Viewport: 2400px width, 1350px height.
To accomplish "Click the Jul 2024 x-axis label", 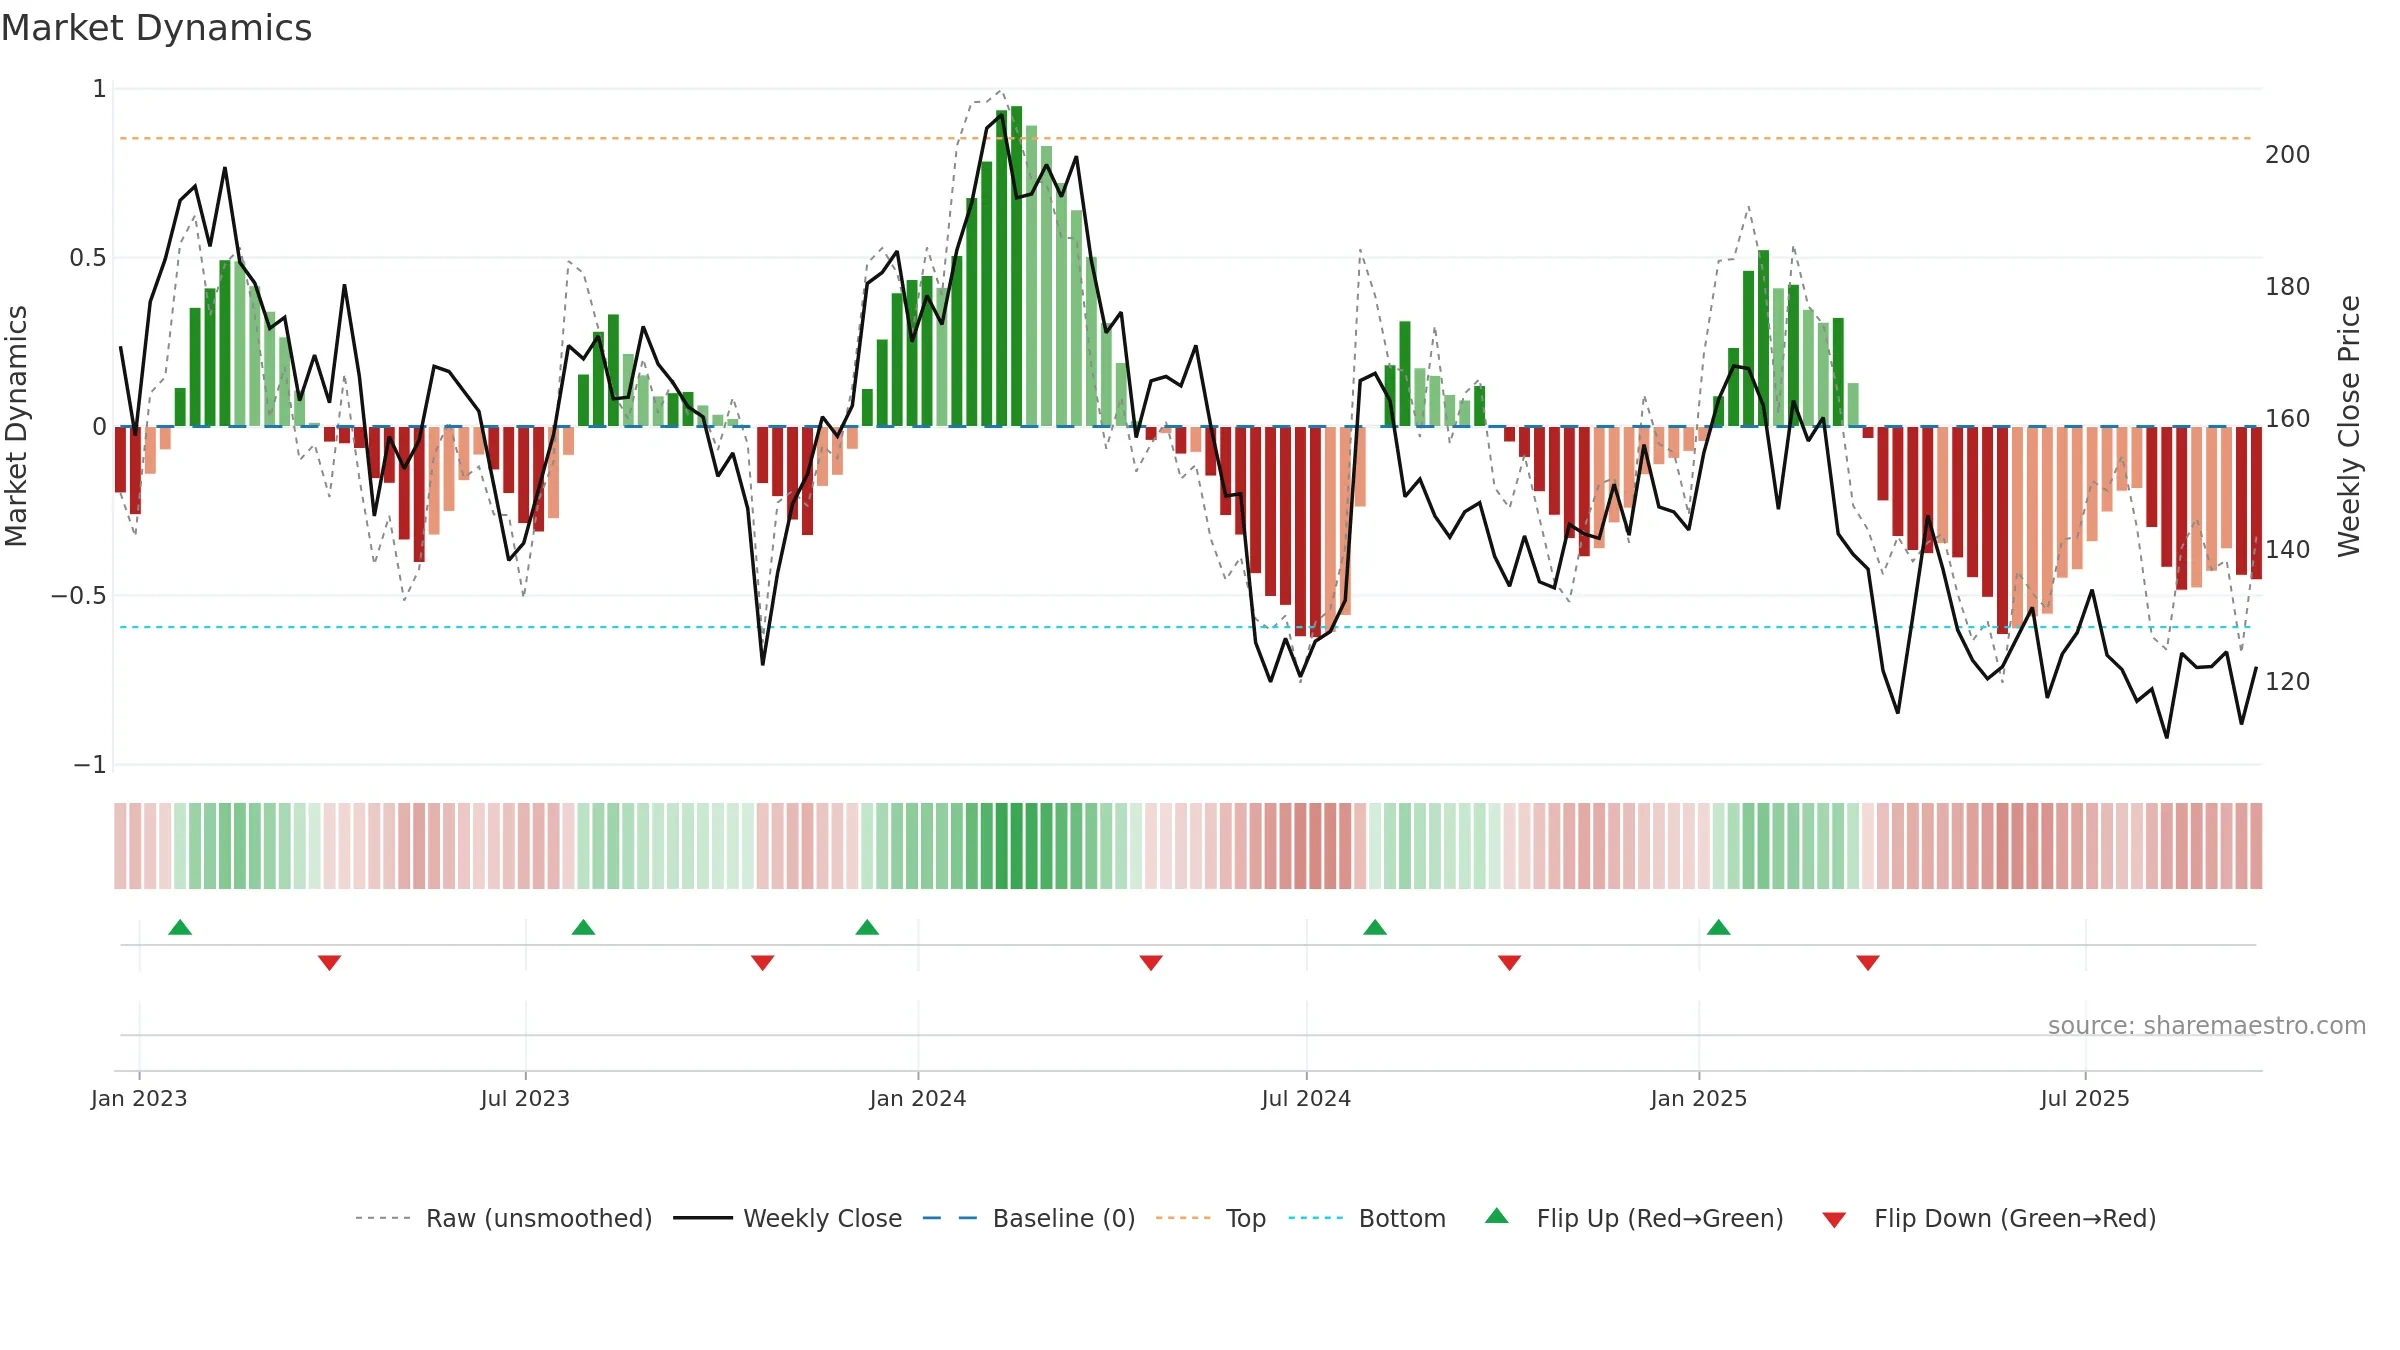I will (1306, 1098).
